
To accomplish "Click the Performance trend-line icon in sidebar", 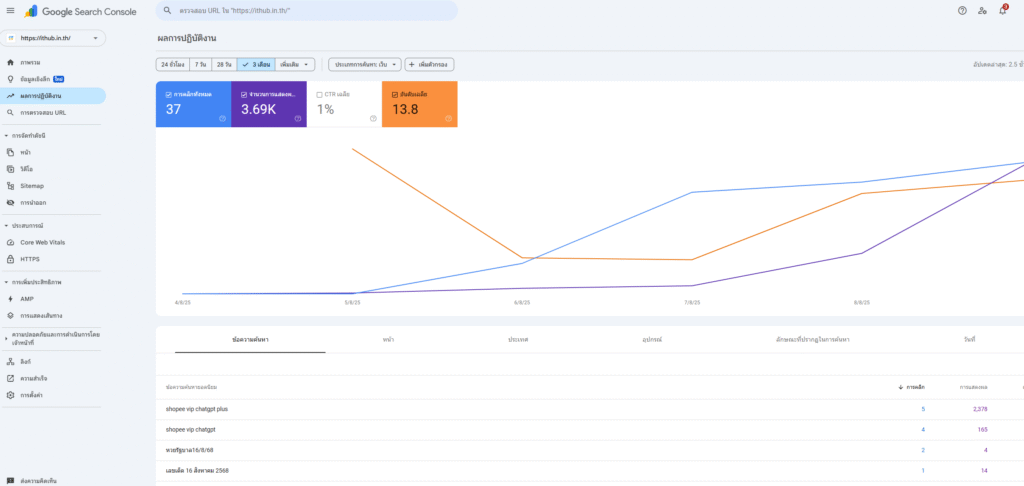I will (x=10, y=96).
